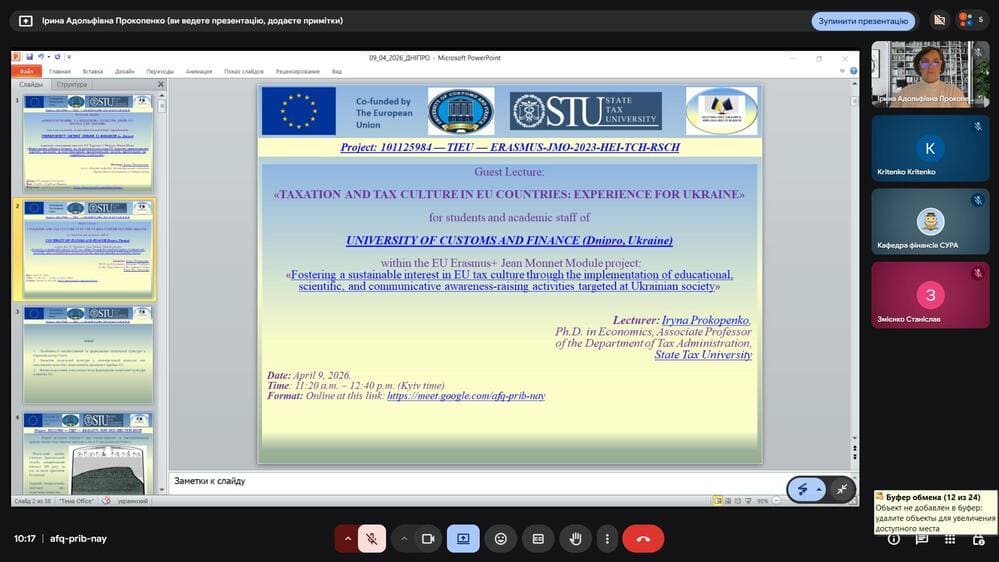The image size is (999, 562).
Task: Open the meet.google.com link on slide
Action: (466, 396)
